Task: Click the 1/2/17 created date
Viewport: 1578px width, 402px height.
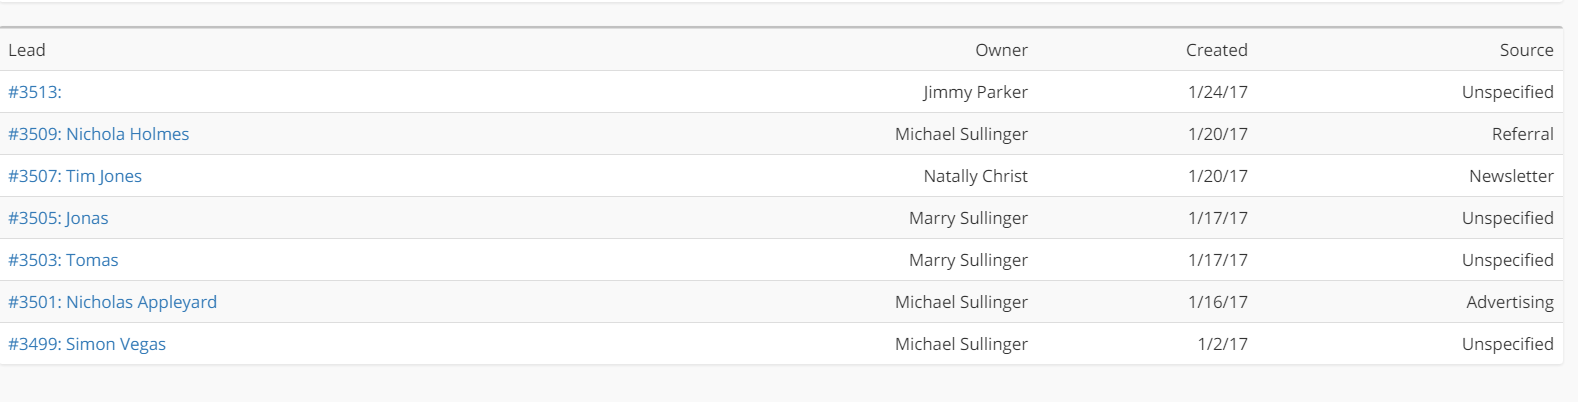Action: (x=1222, y=344)
